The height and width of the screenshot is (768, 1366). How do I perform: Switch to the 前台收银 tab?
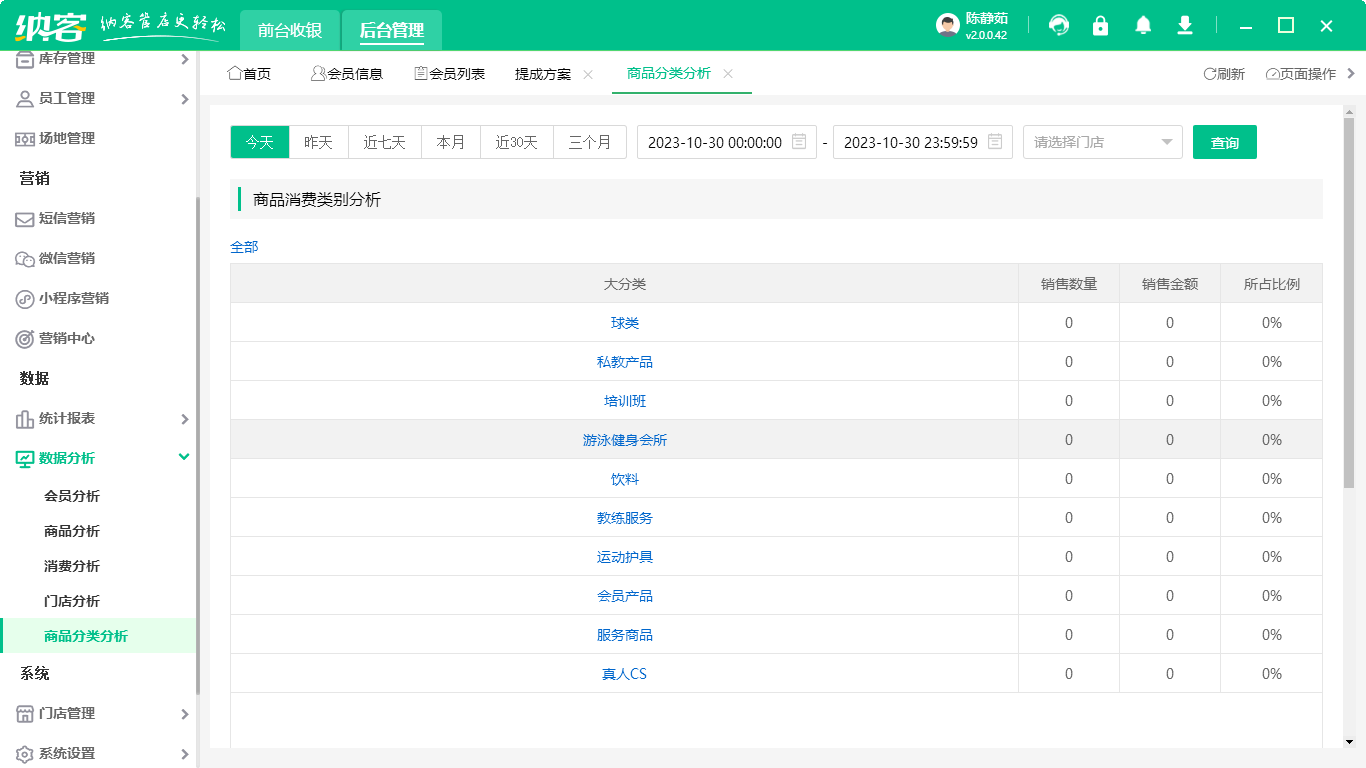coord(290,30)
